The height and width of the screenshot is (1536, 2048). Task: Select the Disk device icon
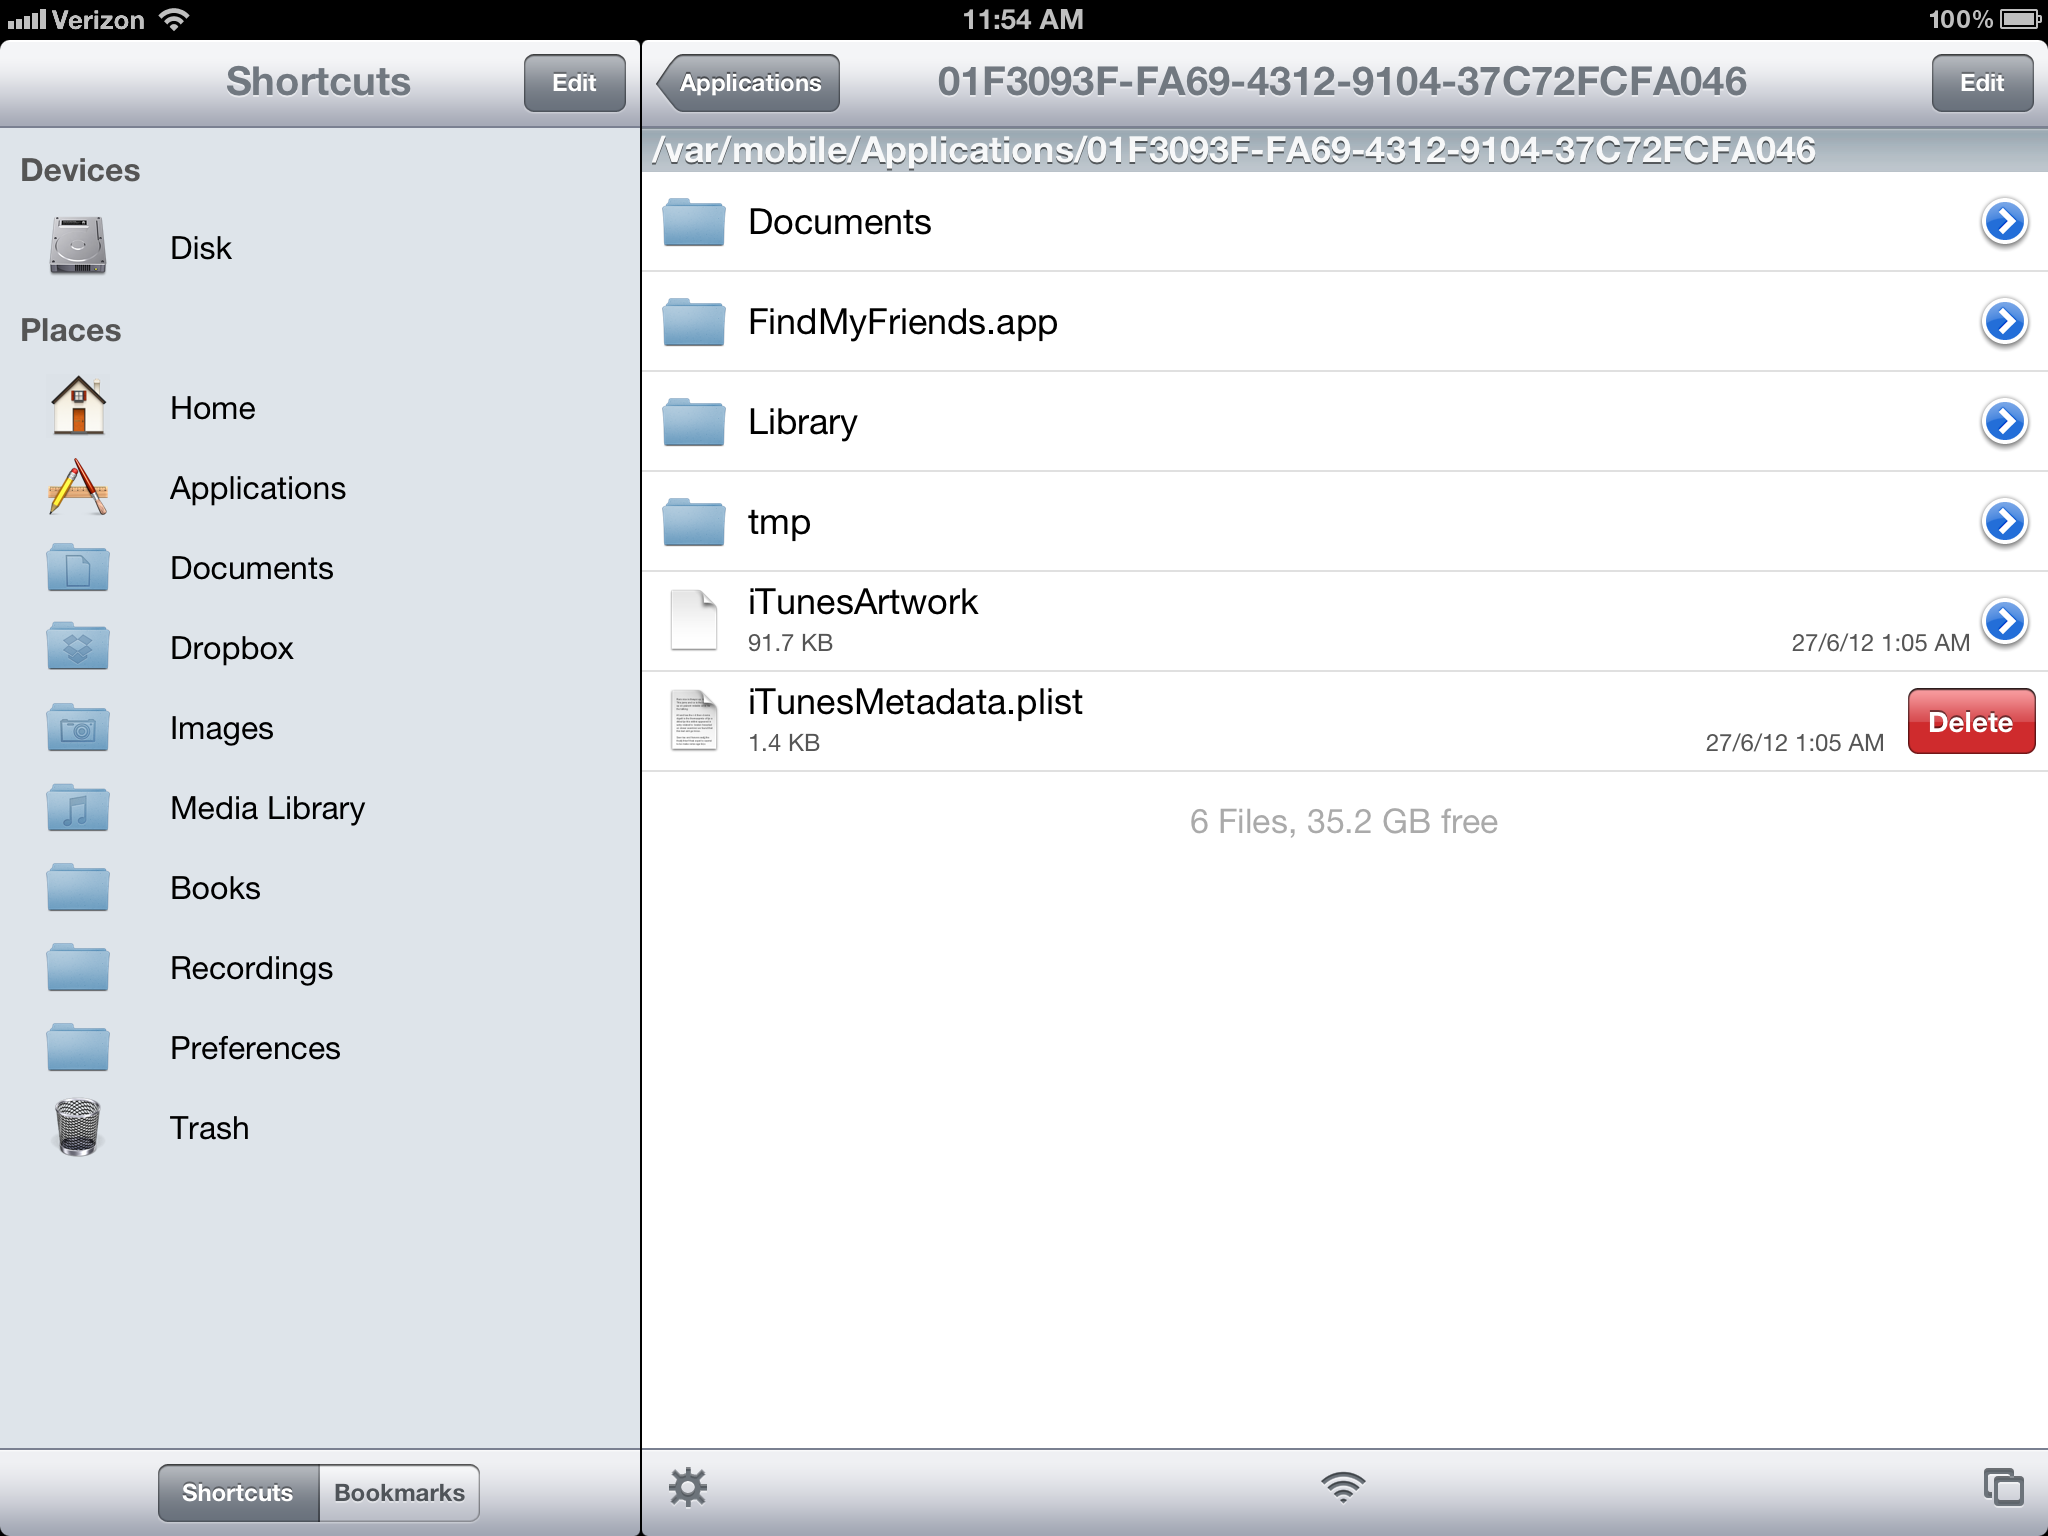tap(78, 246)
